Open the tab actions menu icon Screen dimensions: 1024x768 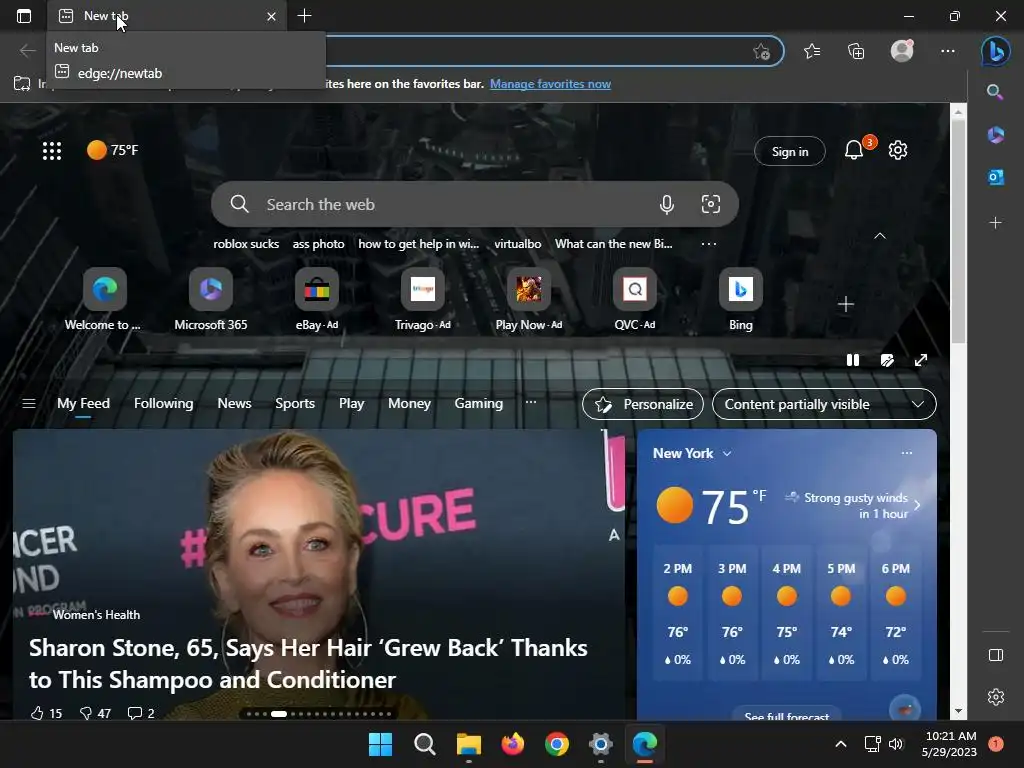[x=24, y=16]
